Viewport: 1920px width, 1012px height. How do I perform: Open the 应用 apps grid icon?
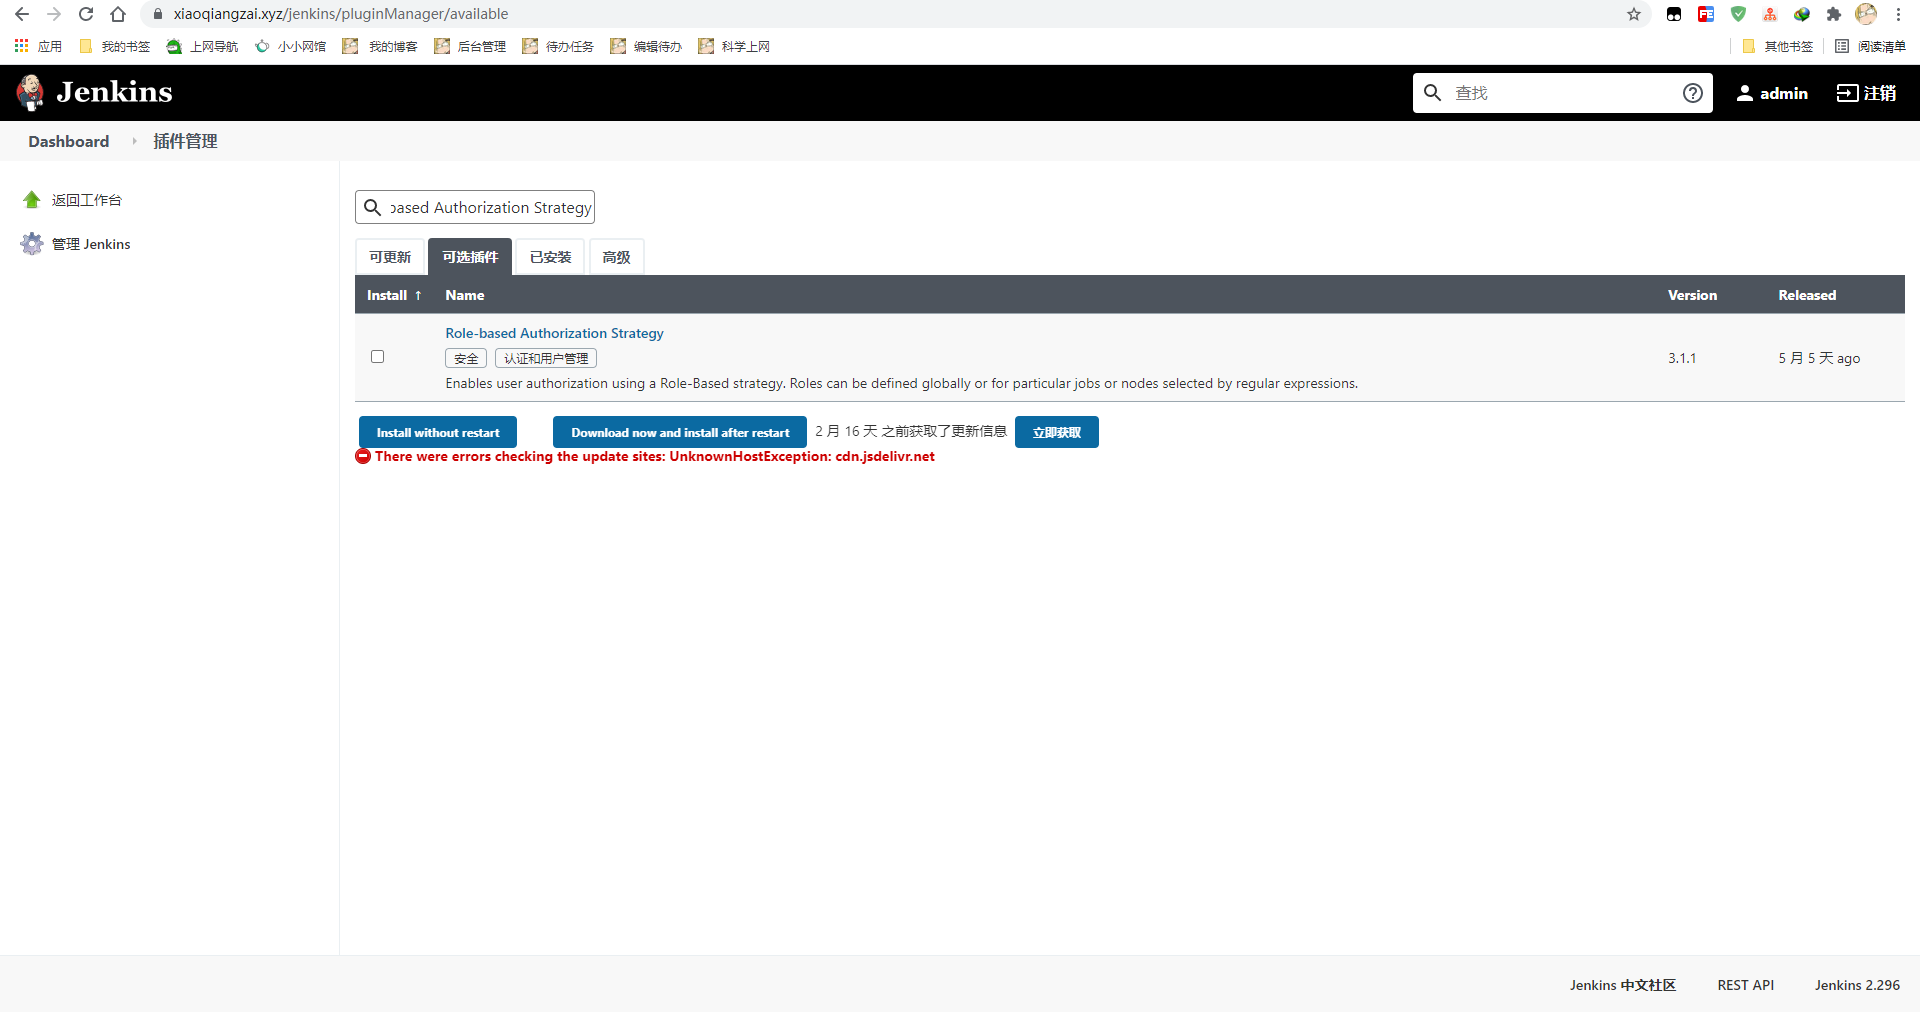[x=21, y=46]
